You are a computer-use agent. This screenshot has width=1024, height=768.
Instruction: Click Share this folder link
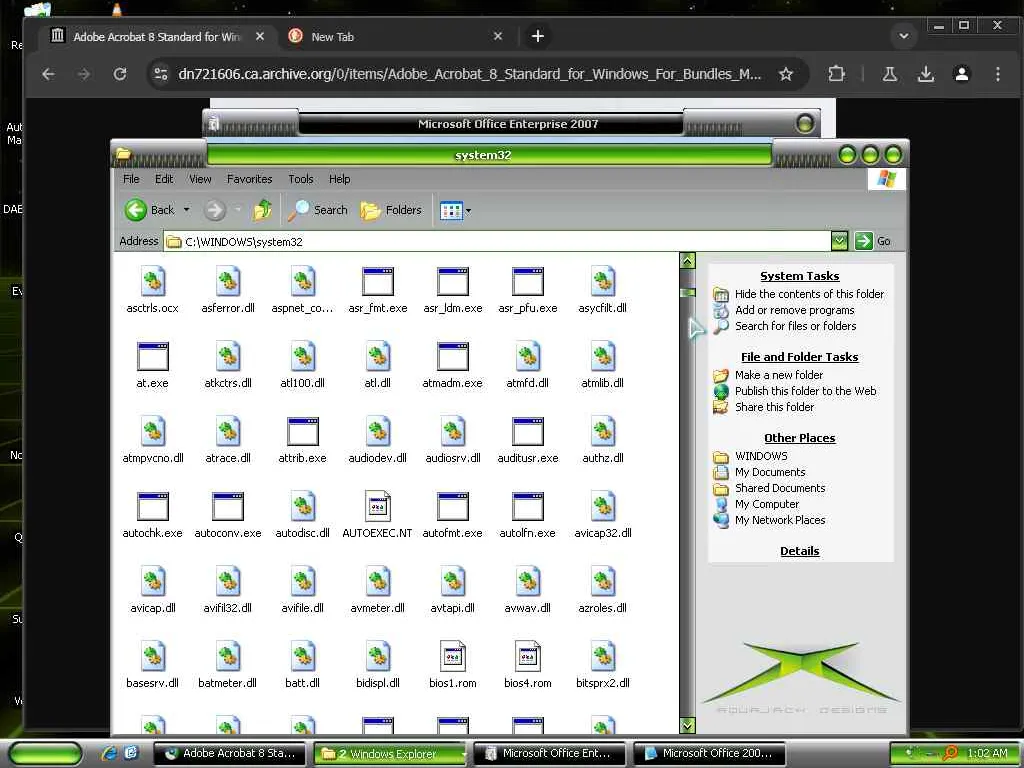coord(775,407)
